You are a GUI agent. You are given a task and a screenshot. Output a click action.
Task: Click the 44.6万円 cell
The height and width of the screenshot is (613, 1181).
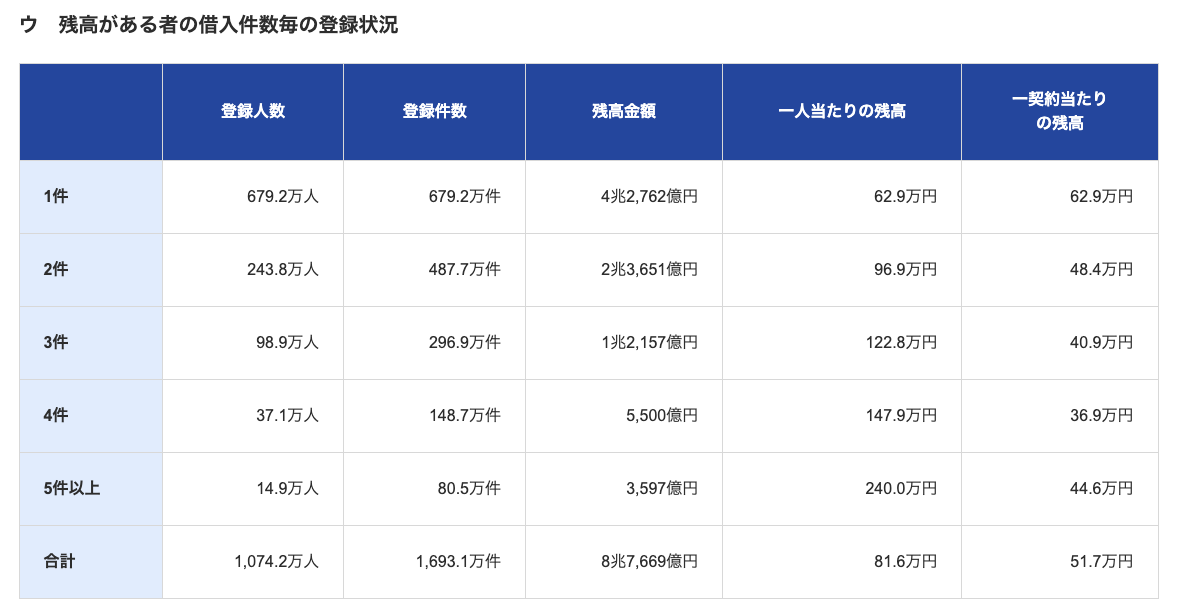tap(1060, 489)
